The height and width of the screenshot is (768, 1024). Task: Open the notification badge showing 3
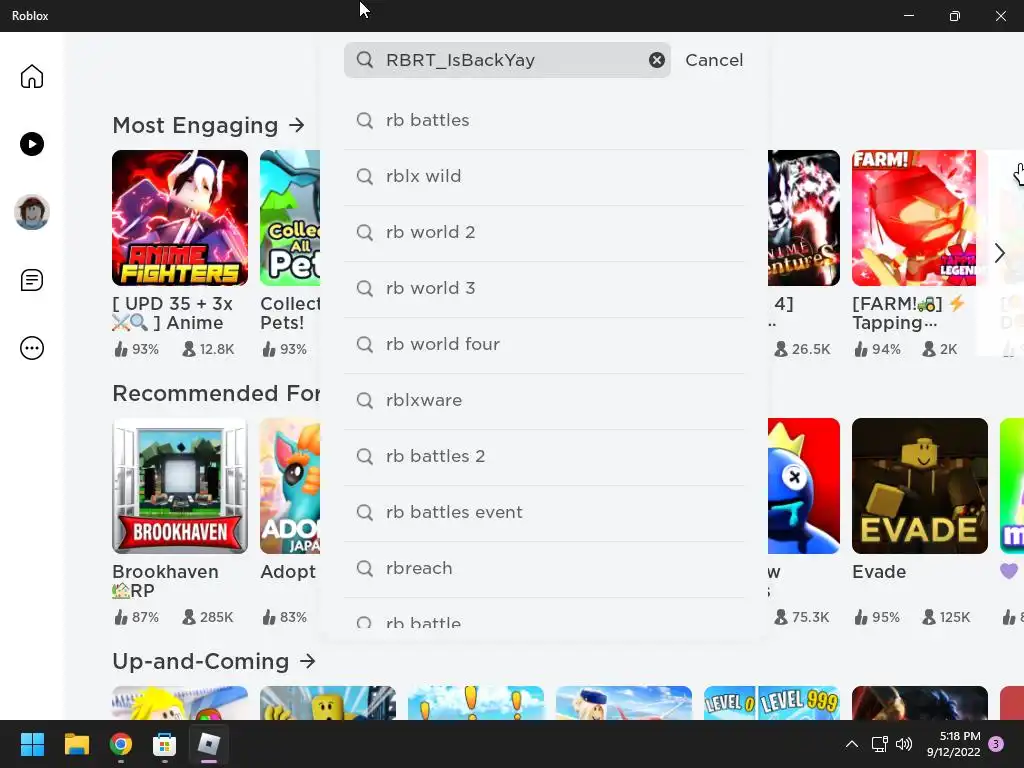(996, 744)
